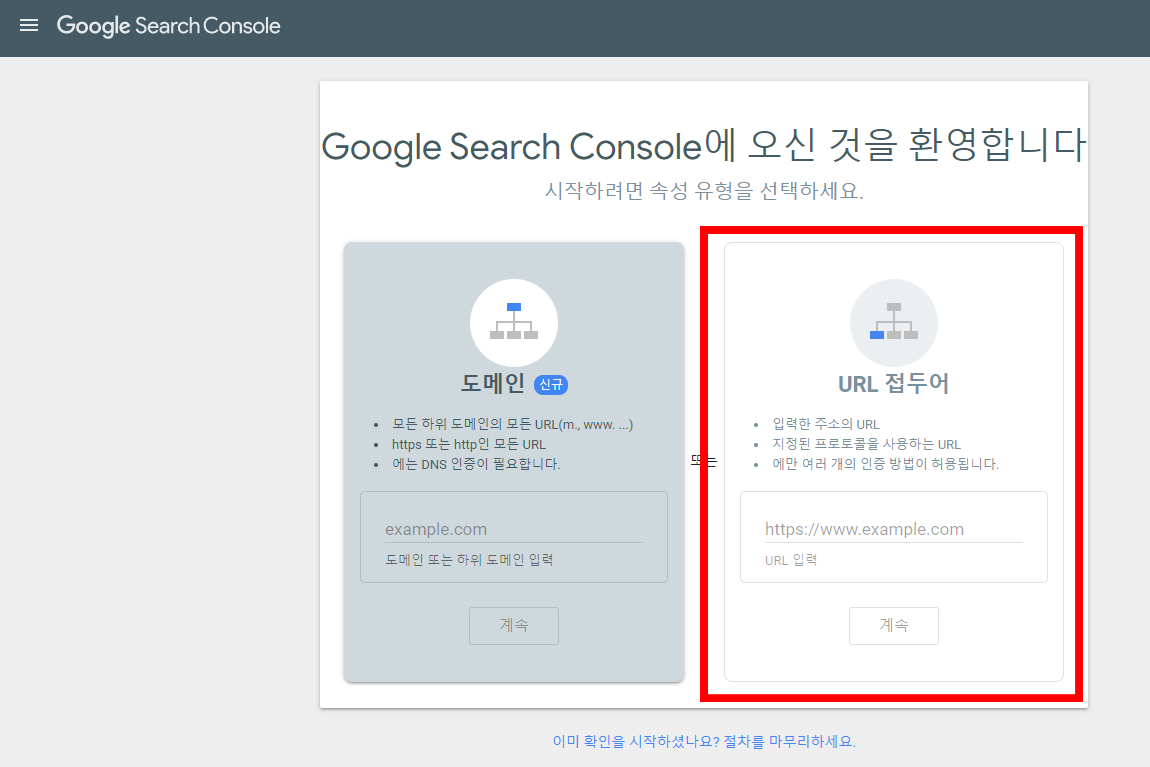This screenshot has width=1150, height=767.
Task: Click the 시작하려면 속성 유형을 선택하세요 subtitle
Action: click(x=704, y=191)
